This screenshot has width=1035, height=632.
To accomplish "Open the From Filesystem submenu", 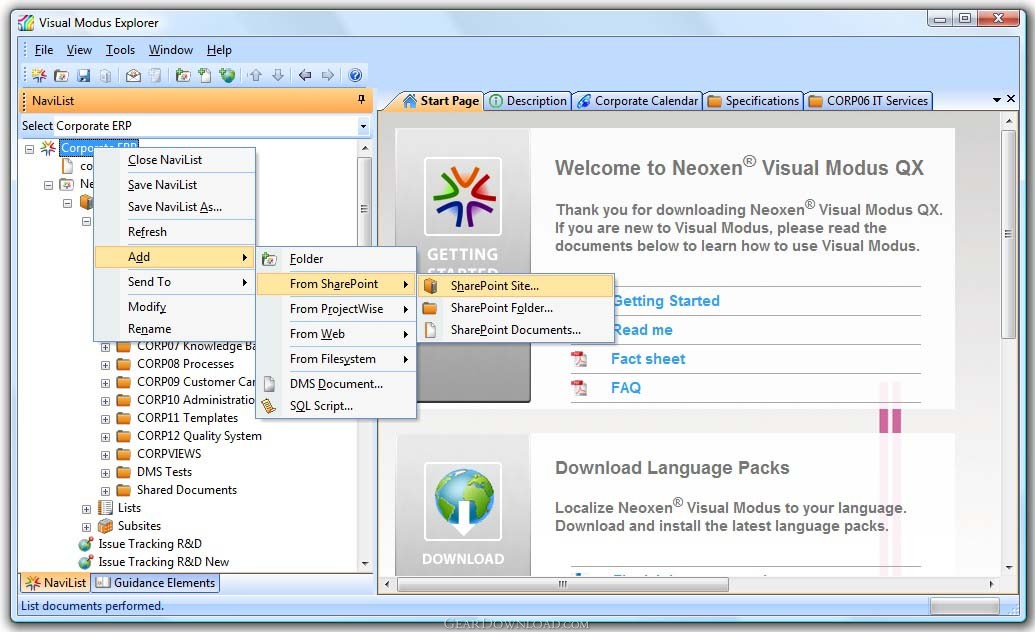I will tap(336, 359).
